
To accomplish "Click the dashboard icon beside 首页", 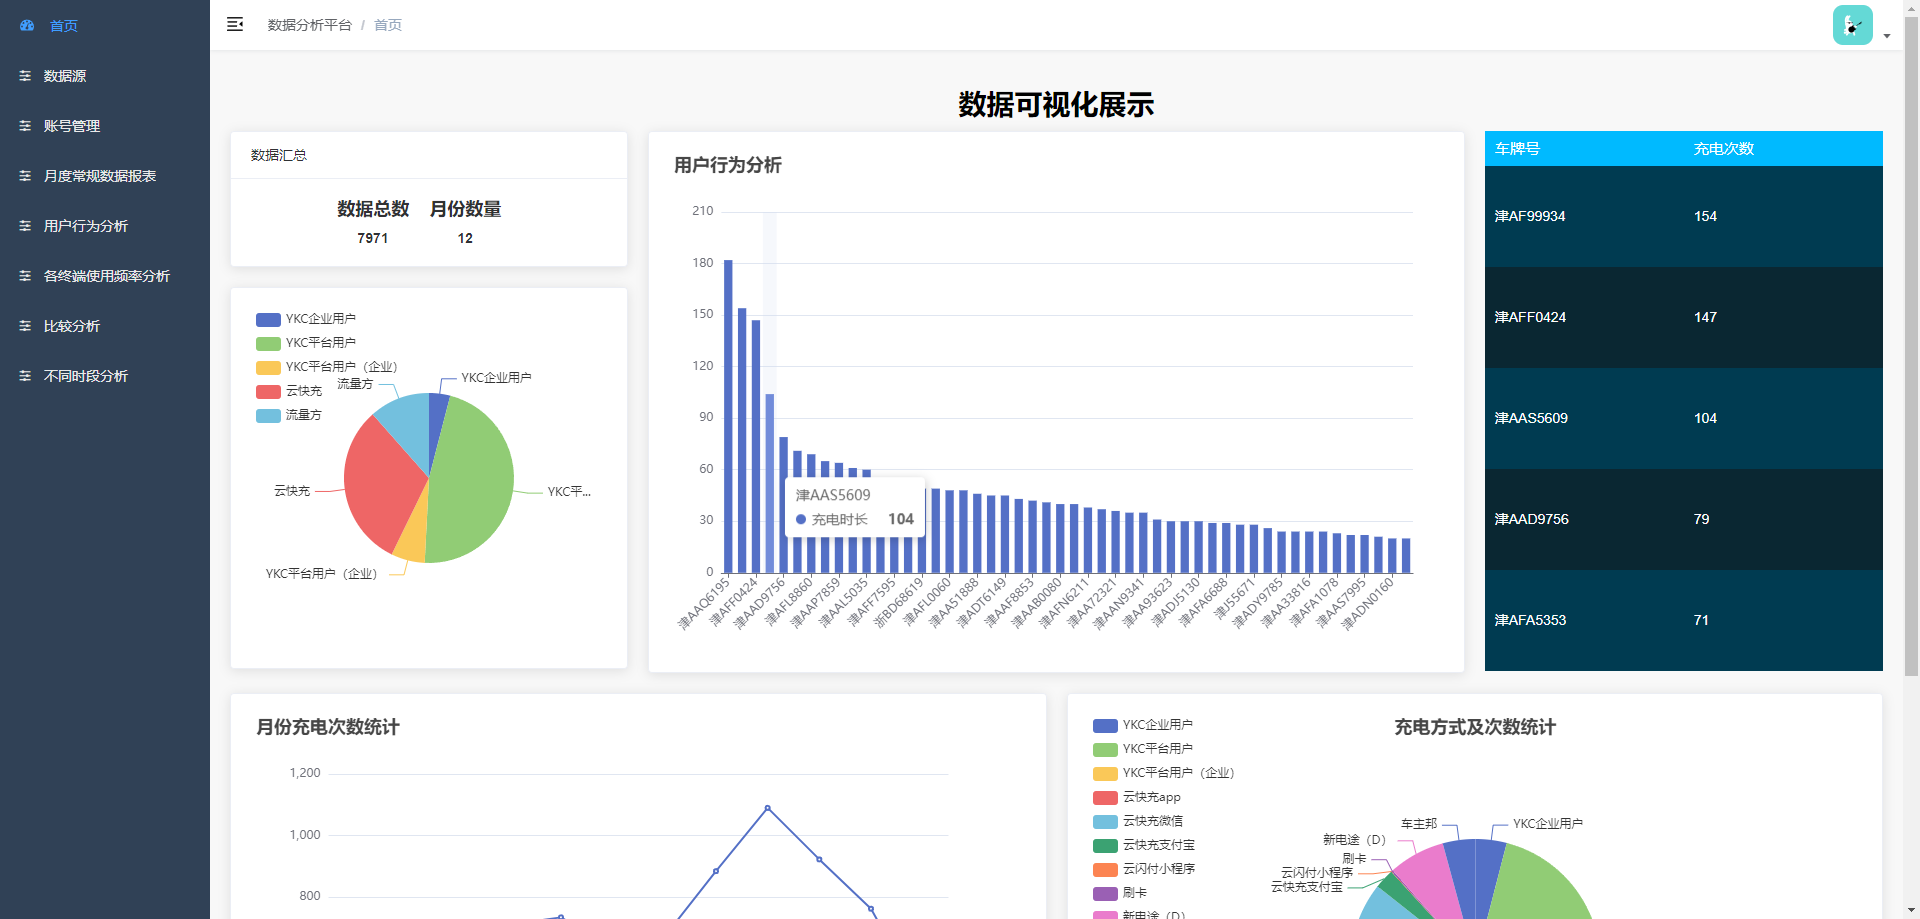I will pyautogui.click(x=27, y=25).
